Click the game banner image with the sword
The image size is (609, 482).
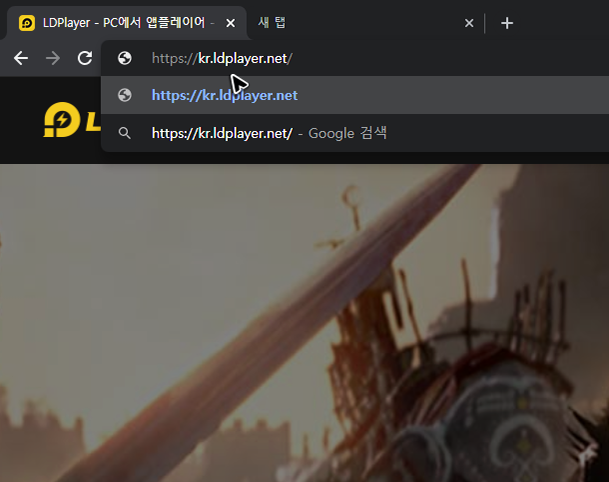tap(304, 323)
